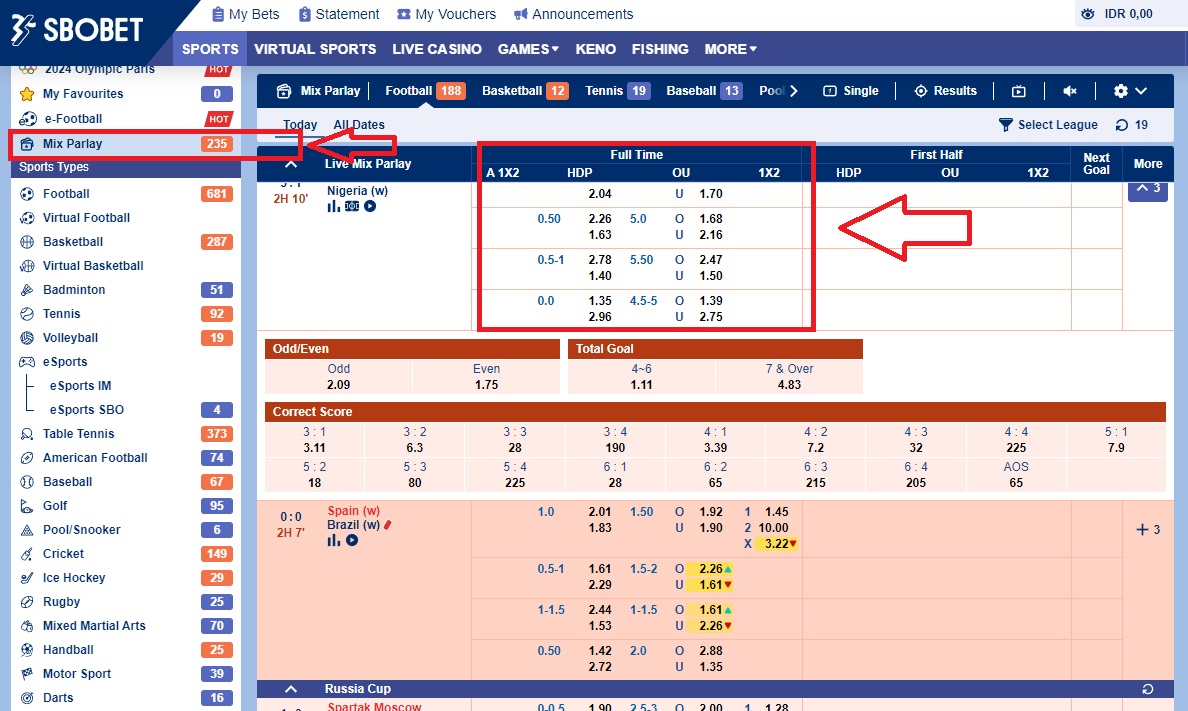Click the Tennis sidebar icon
This screenshot has width=1188, height=711.
[x=27, y=314]
